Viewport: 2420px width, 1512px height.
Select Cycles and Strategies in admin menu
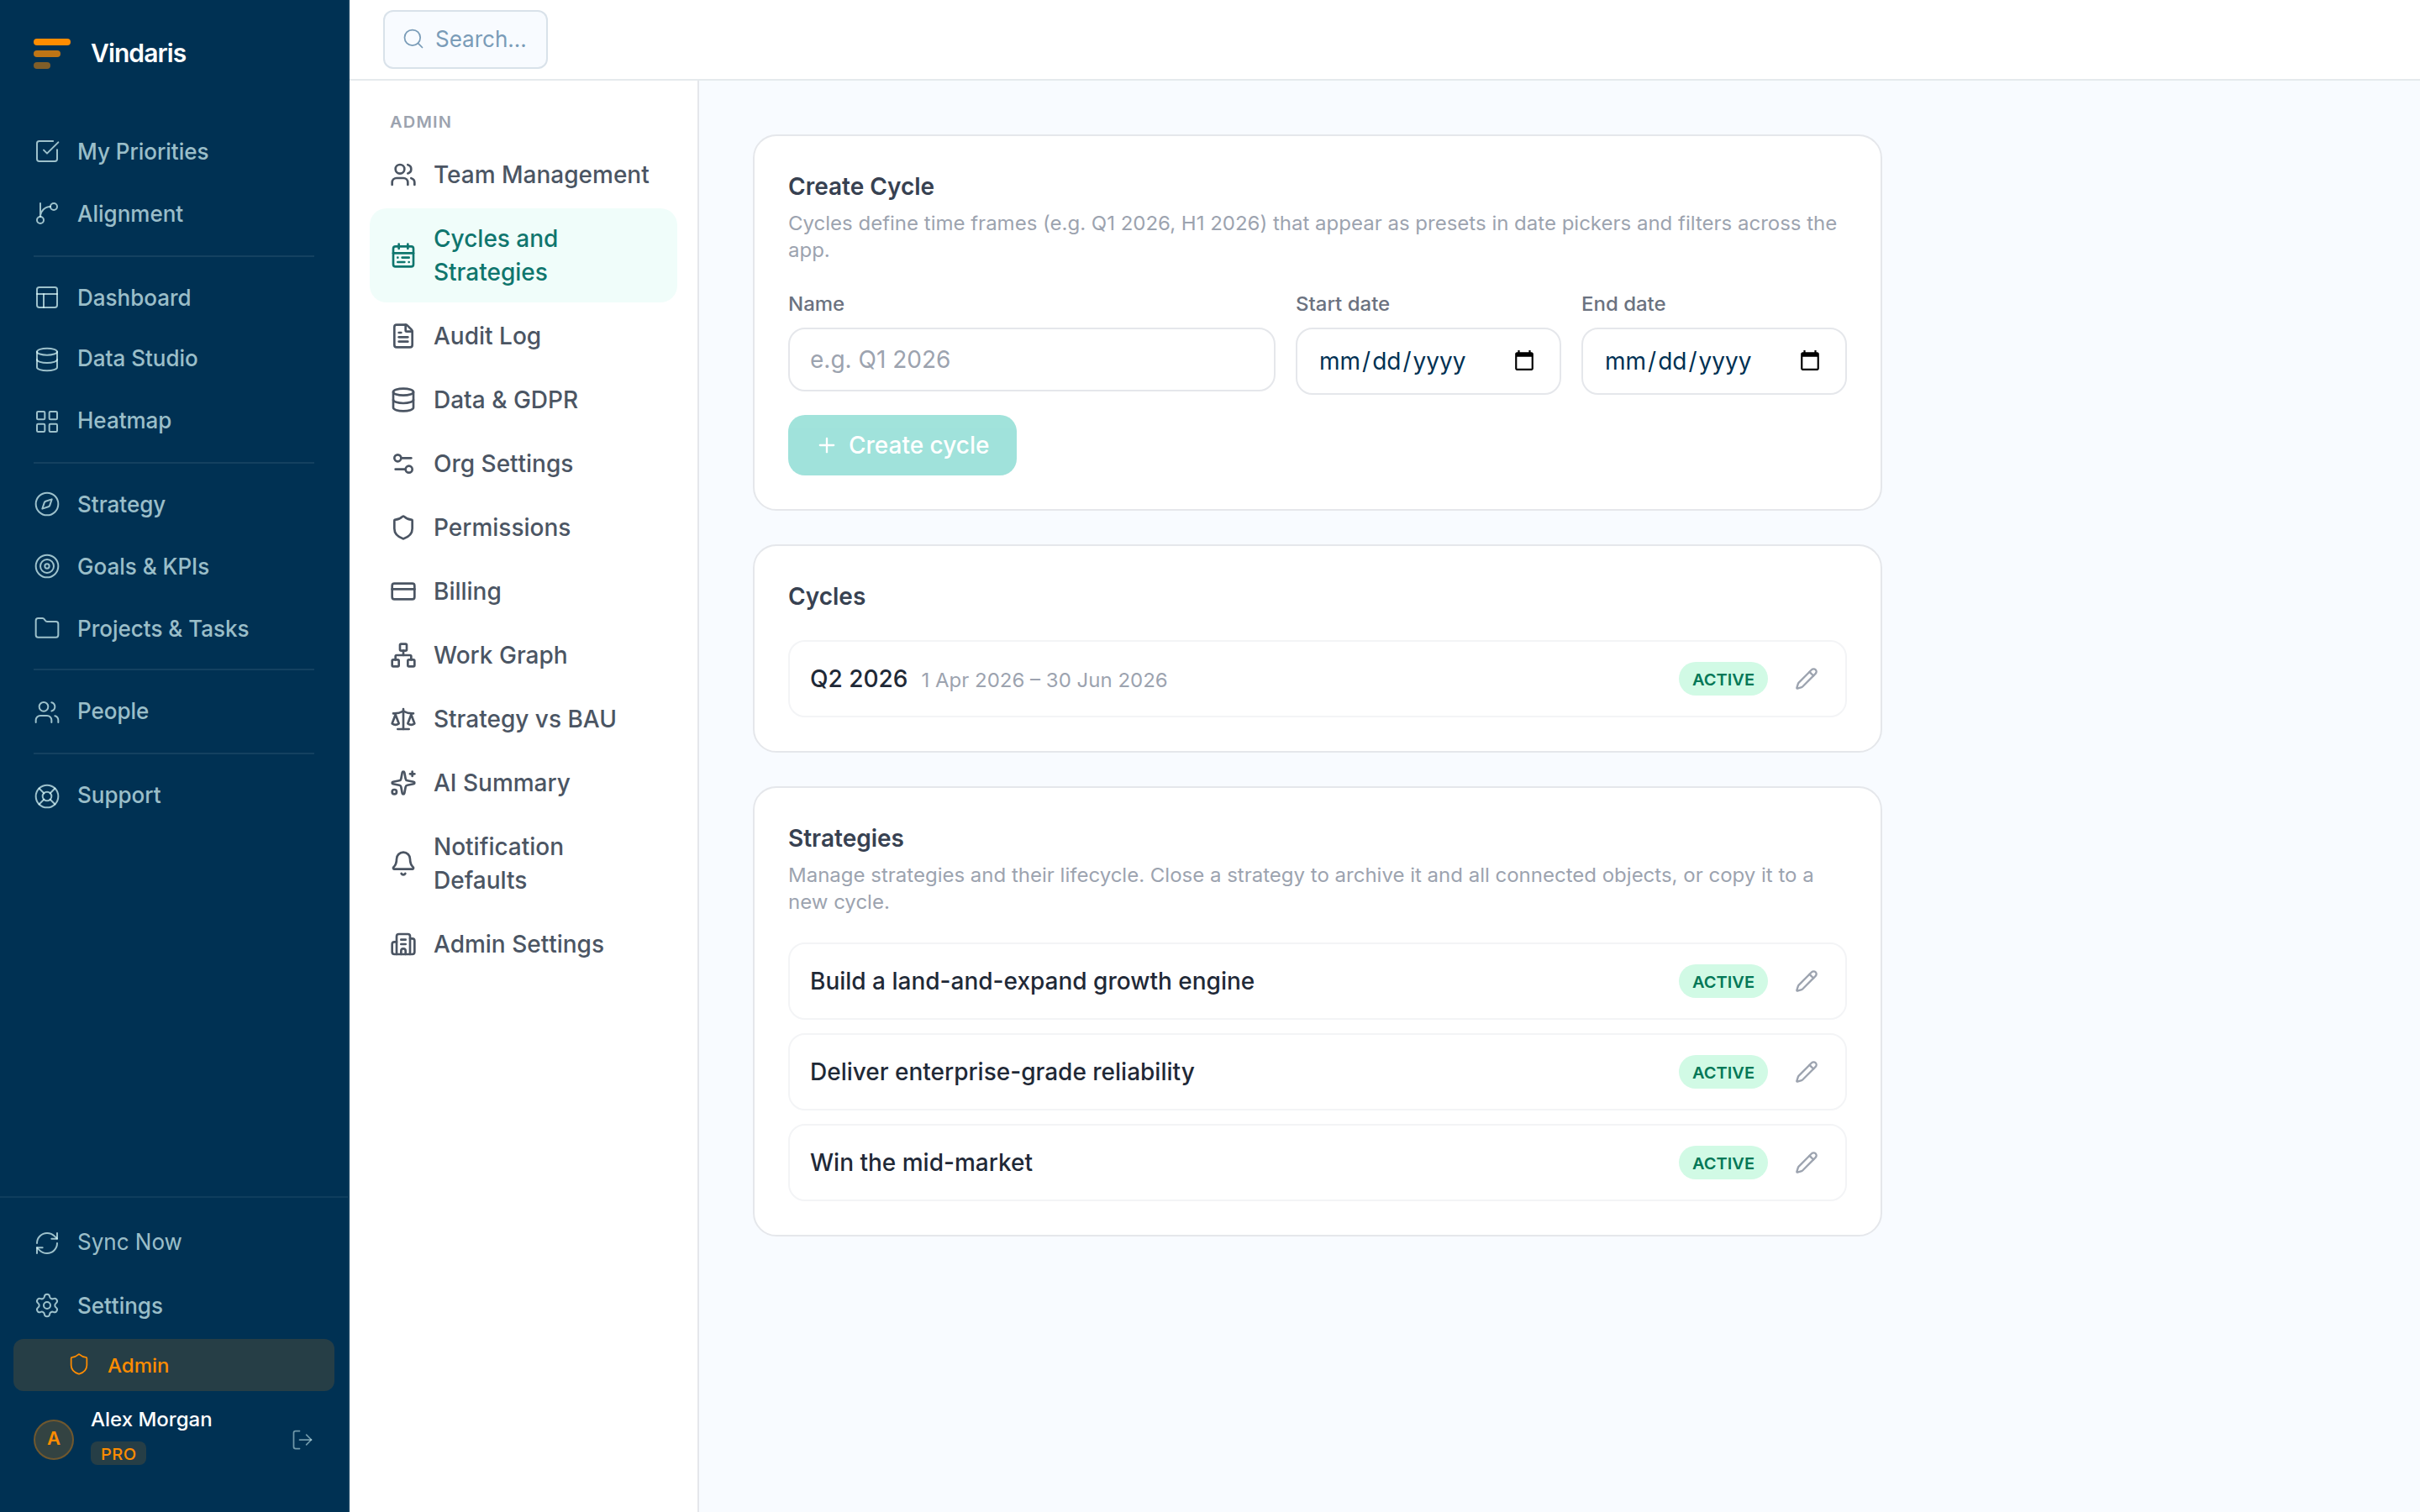(x=523, y=255)
